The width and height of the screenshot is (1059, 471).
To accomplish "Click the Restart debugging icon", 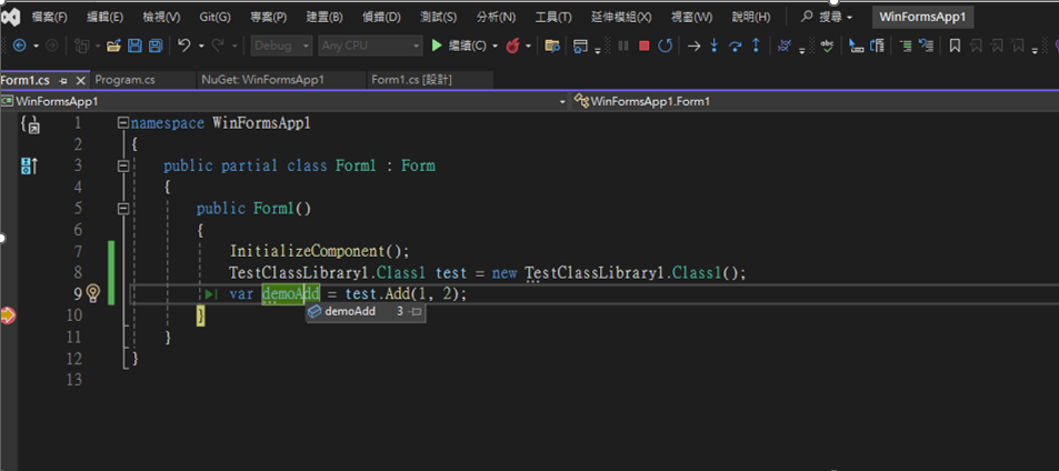I will click(665, 46).
